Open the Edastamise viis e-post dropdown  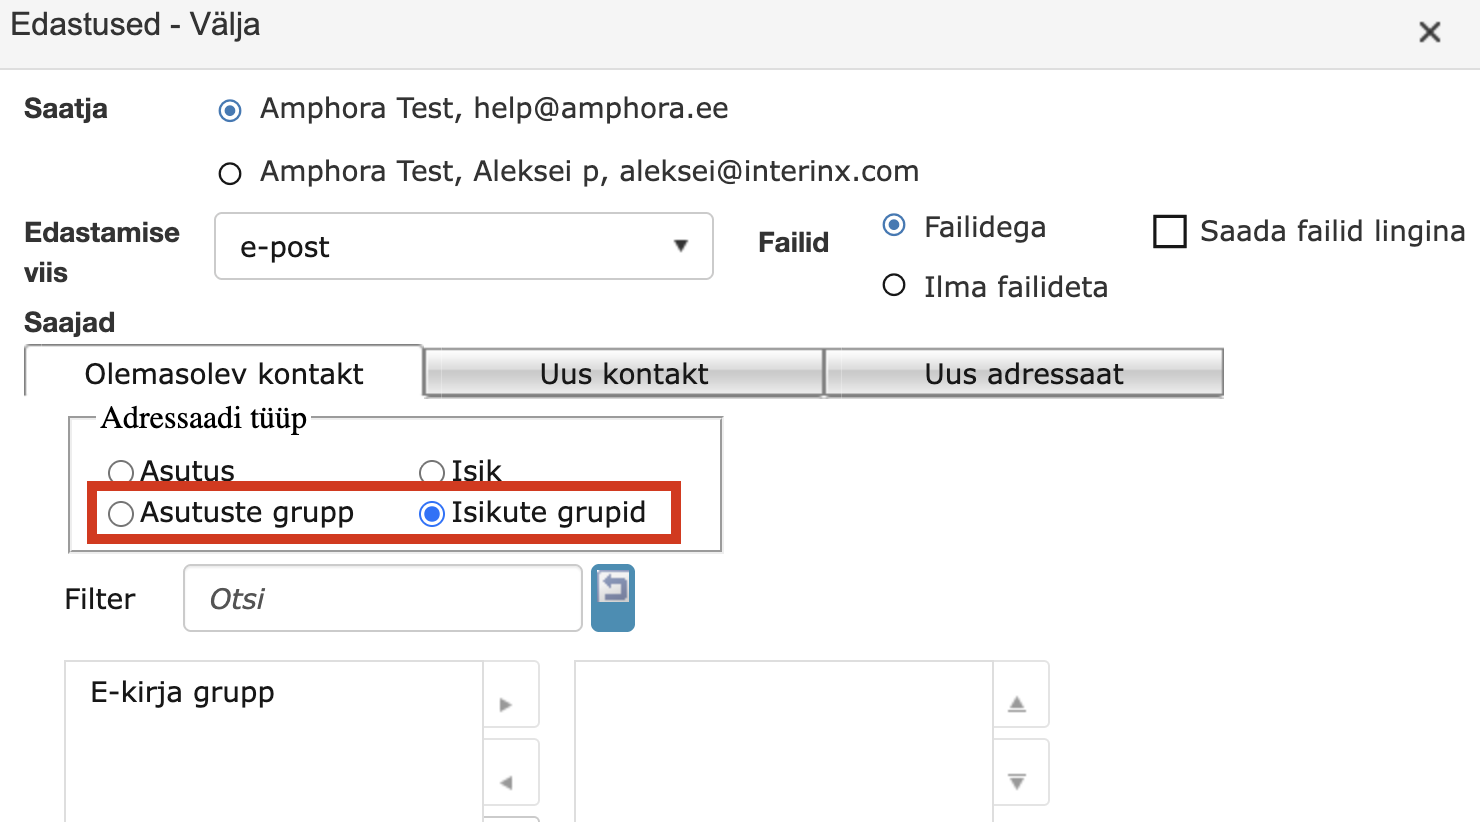click(464, 246)
